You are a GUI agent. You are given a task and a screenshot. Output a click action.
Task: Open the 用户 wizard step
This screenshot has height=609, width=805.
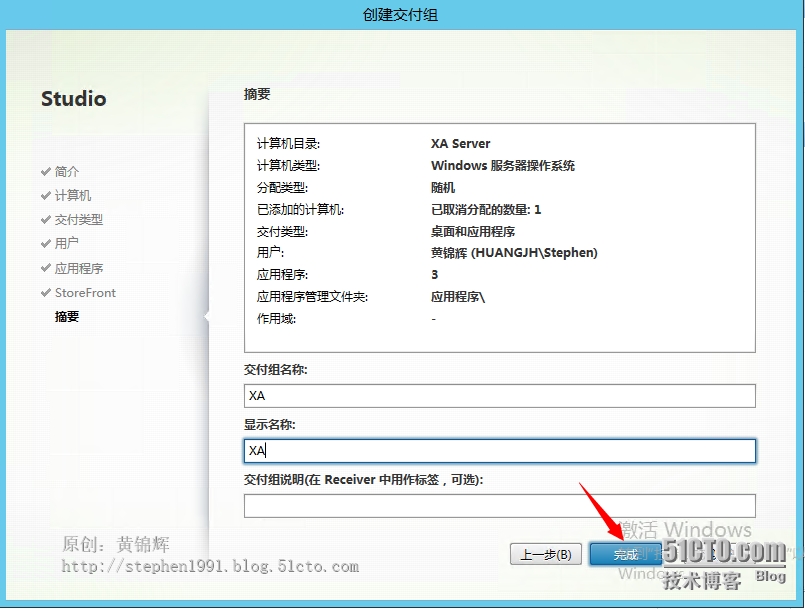click(x=67, y=243)
